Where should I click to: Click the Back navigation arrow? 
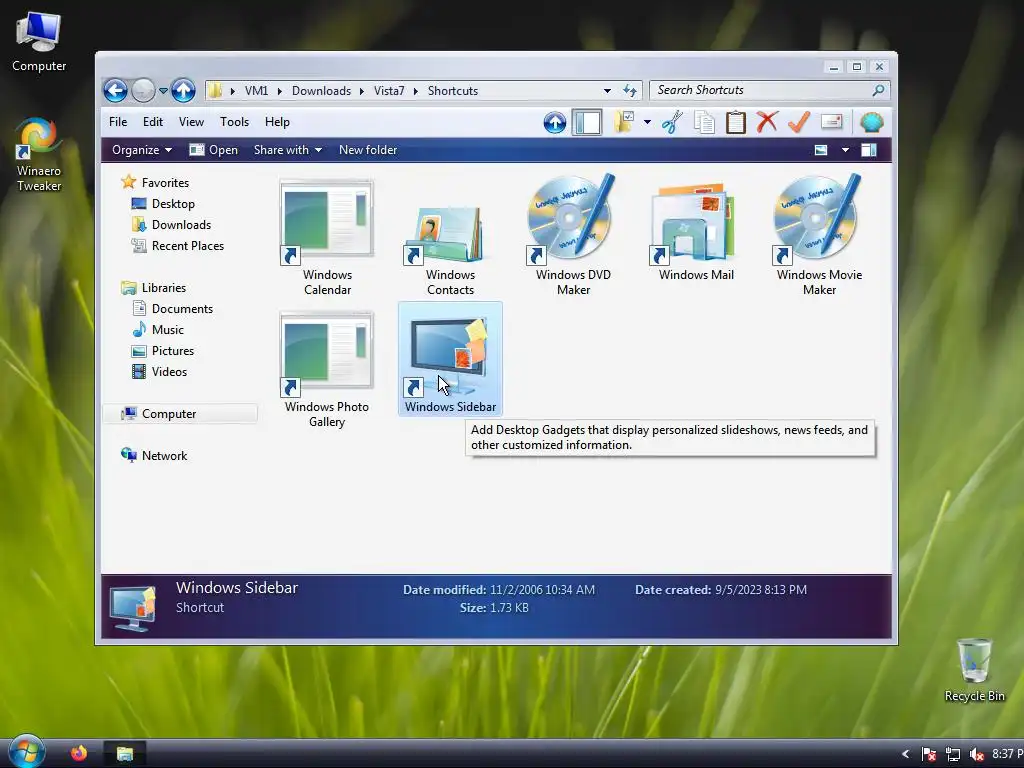(116, 90)
